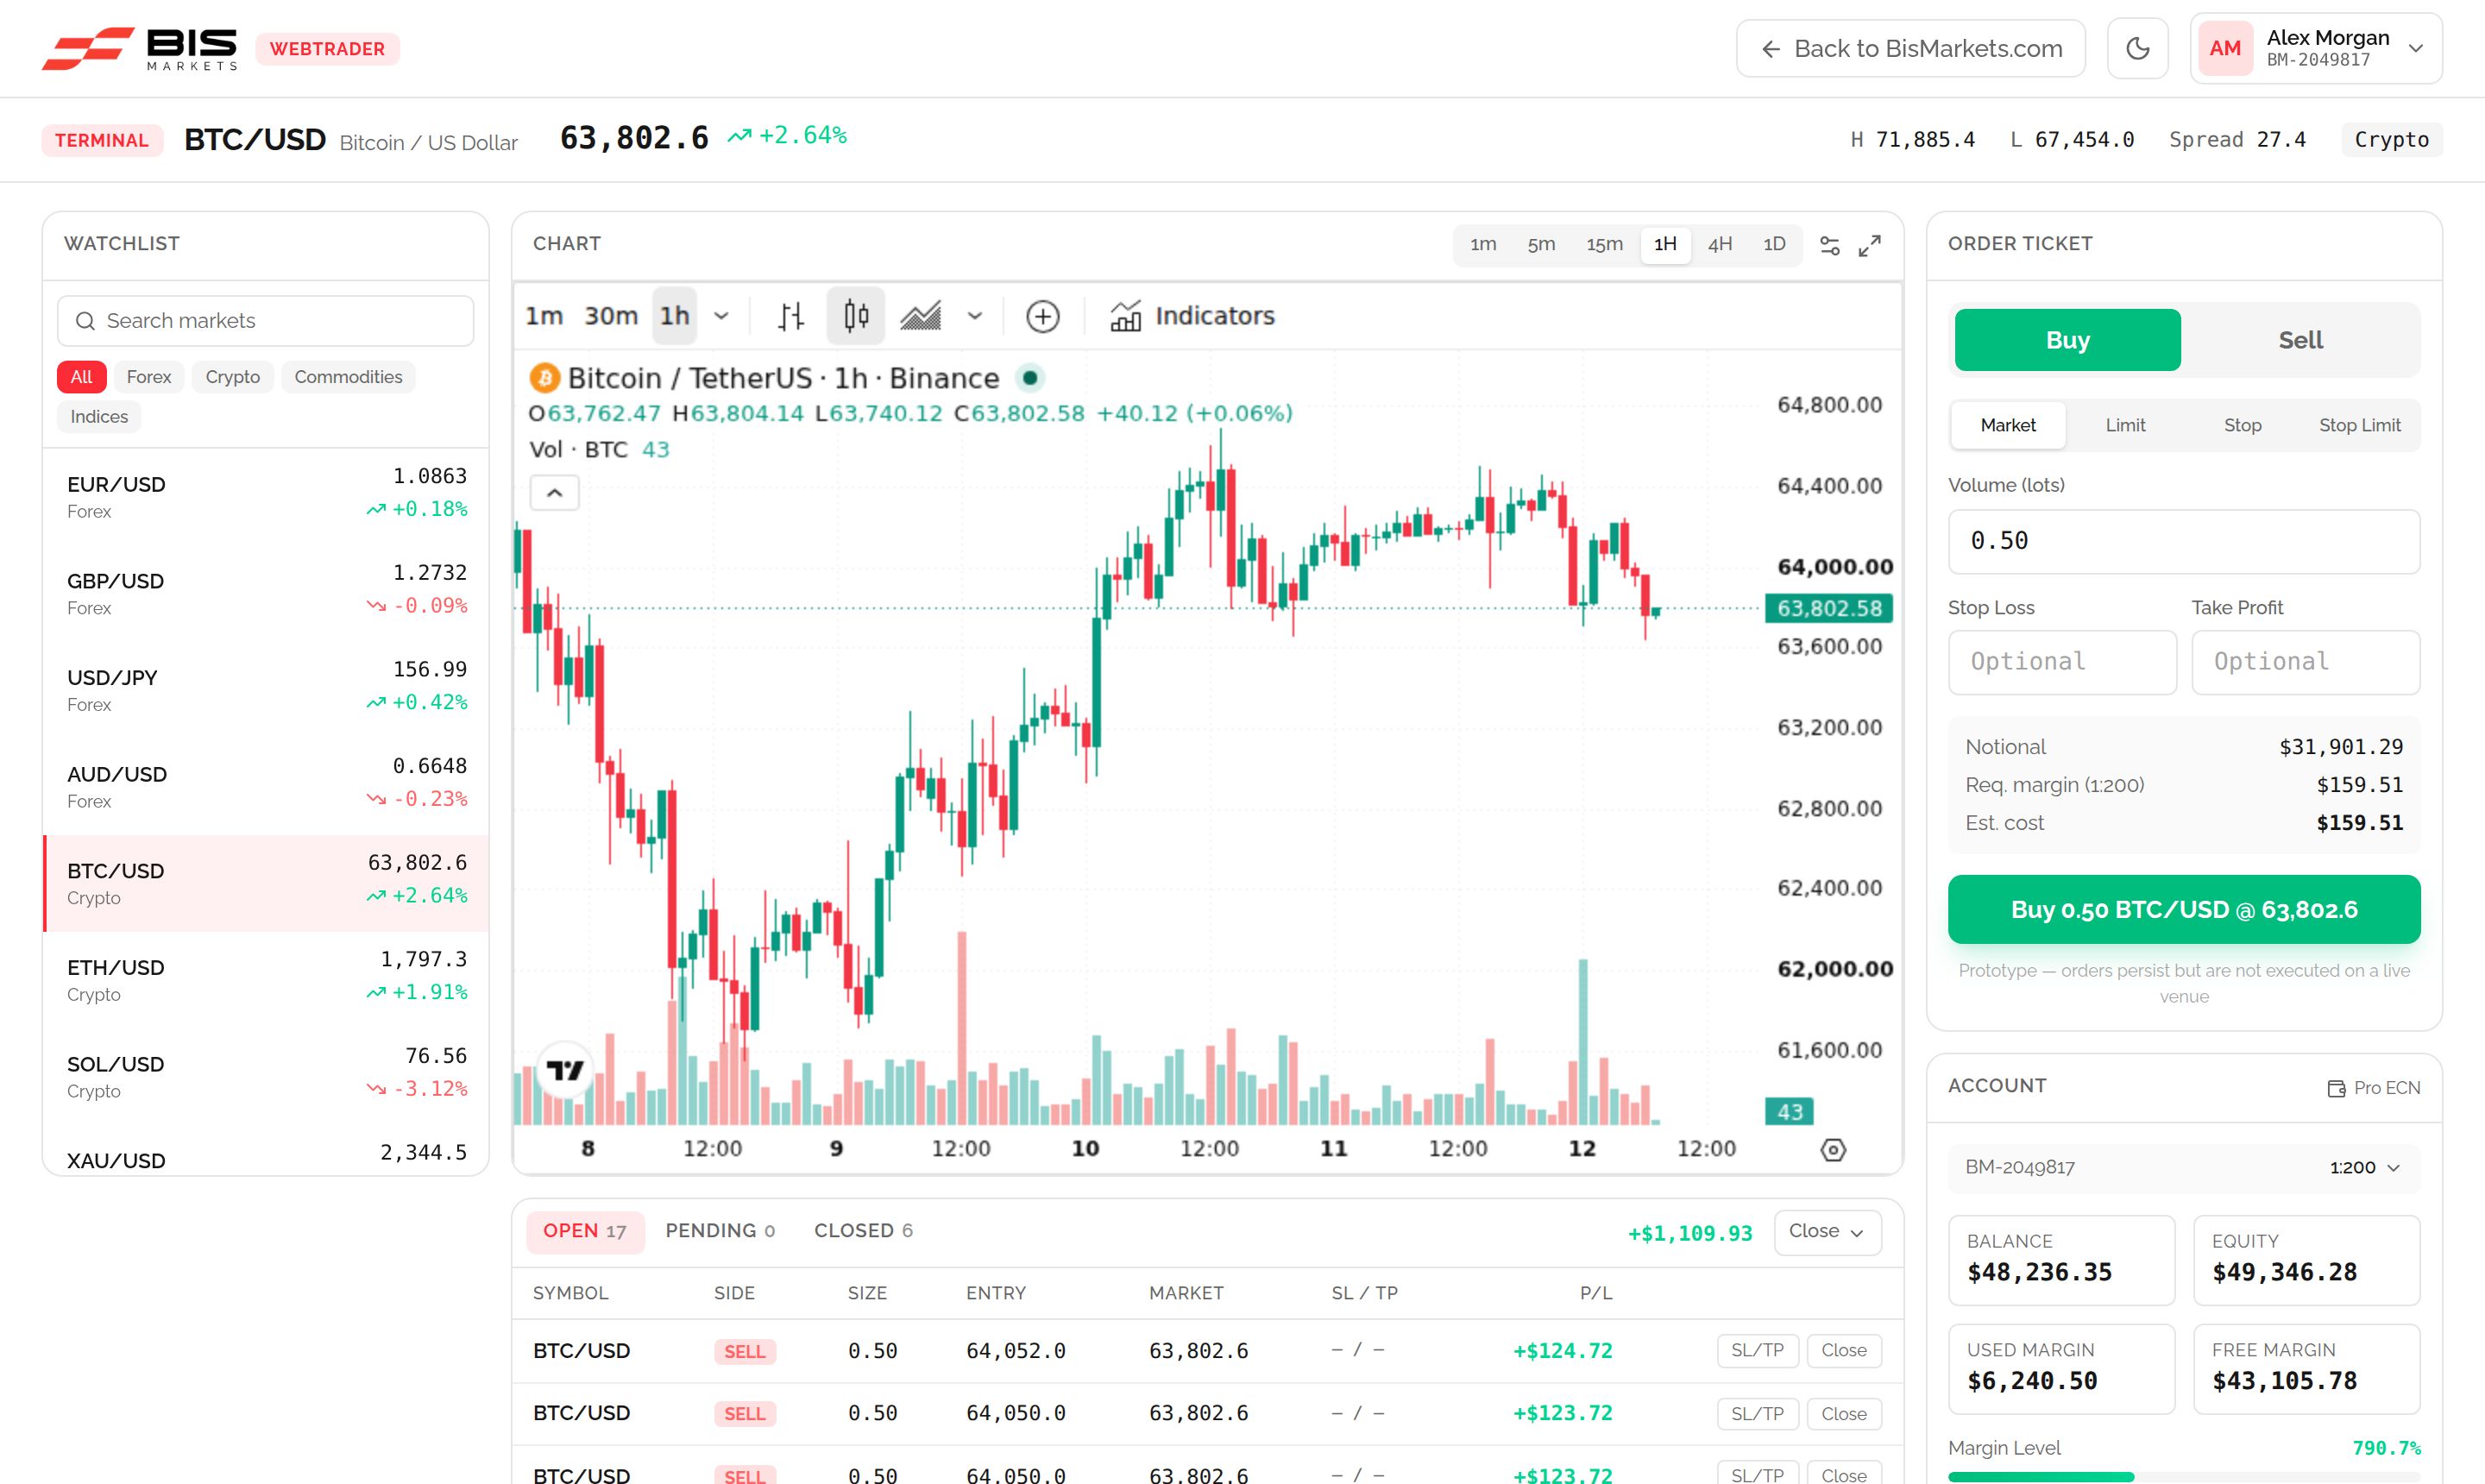The image size is (2485, 1484).
Task: Select 4H timeframe
Action: point(1720,245)
